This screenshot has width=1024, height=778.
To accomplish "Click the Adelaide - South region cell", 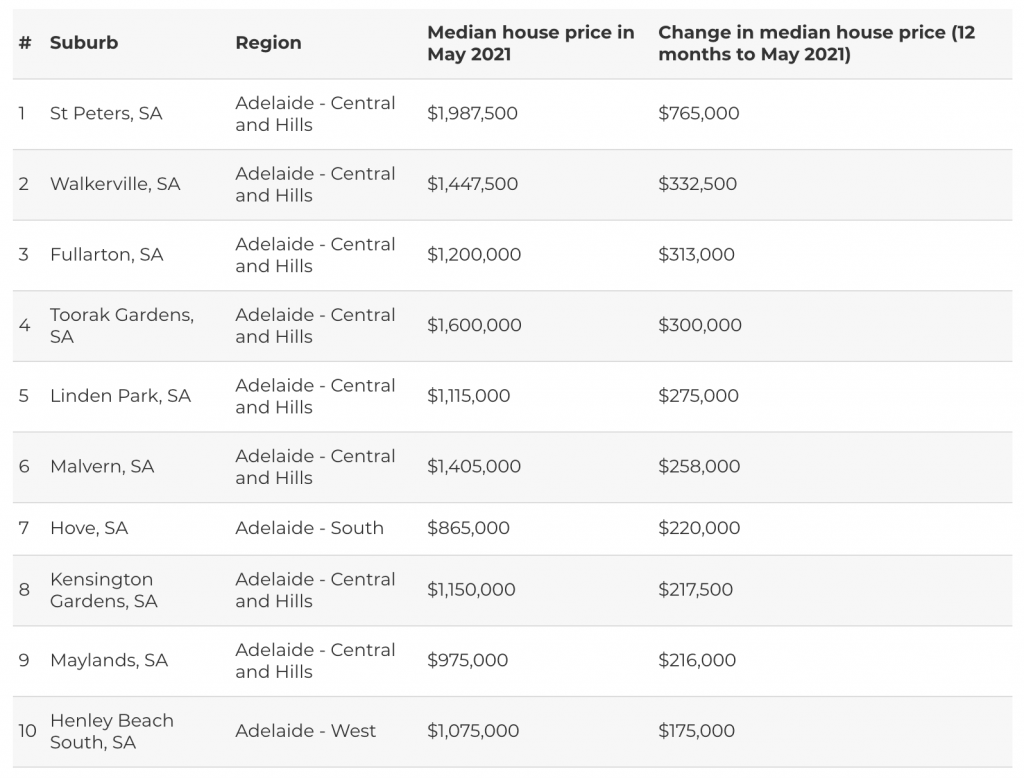I will (310, 528).
